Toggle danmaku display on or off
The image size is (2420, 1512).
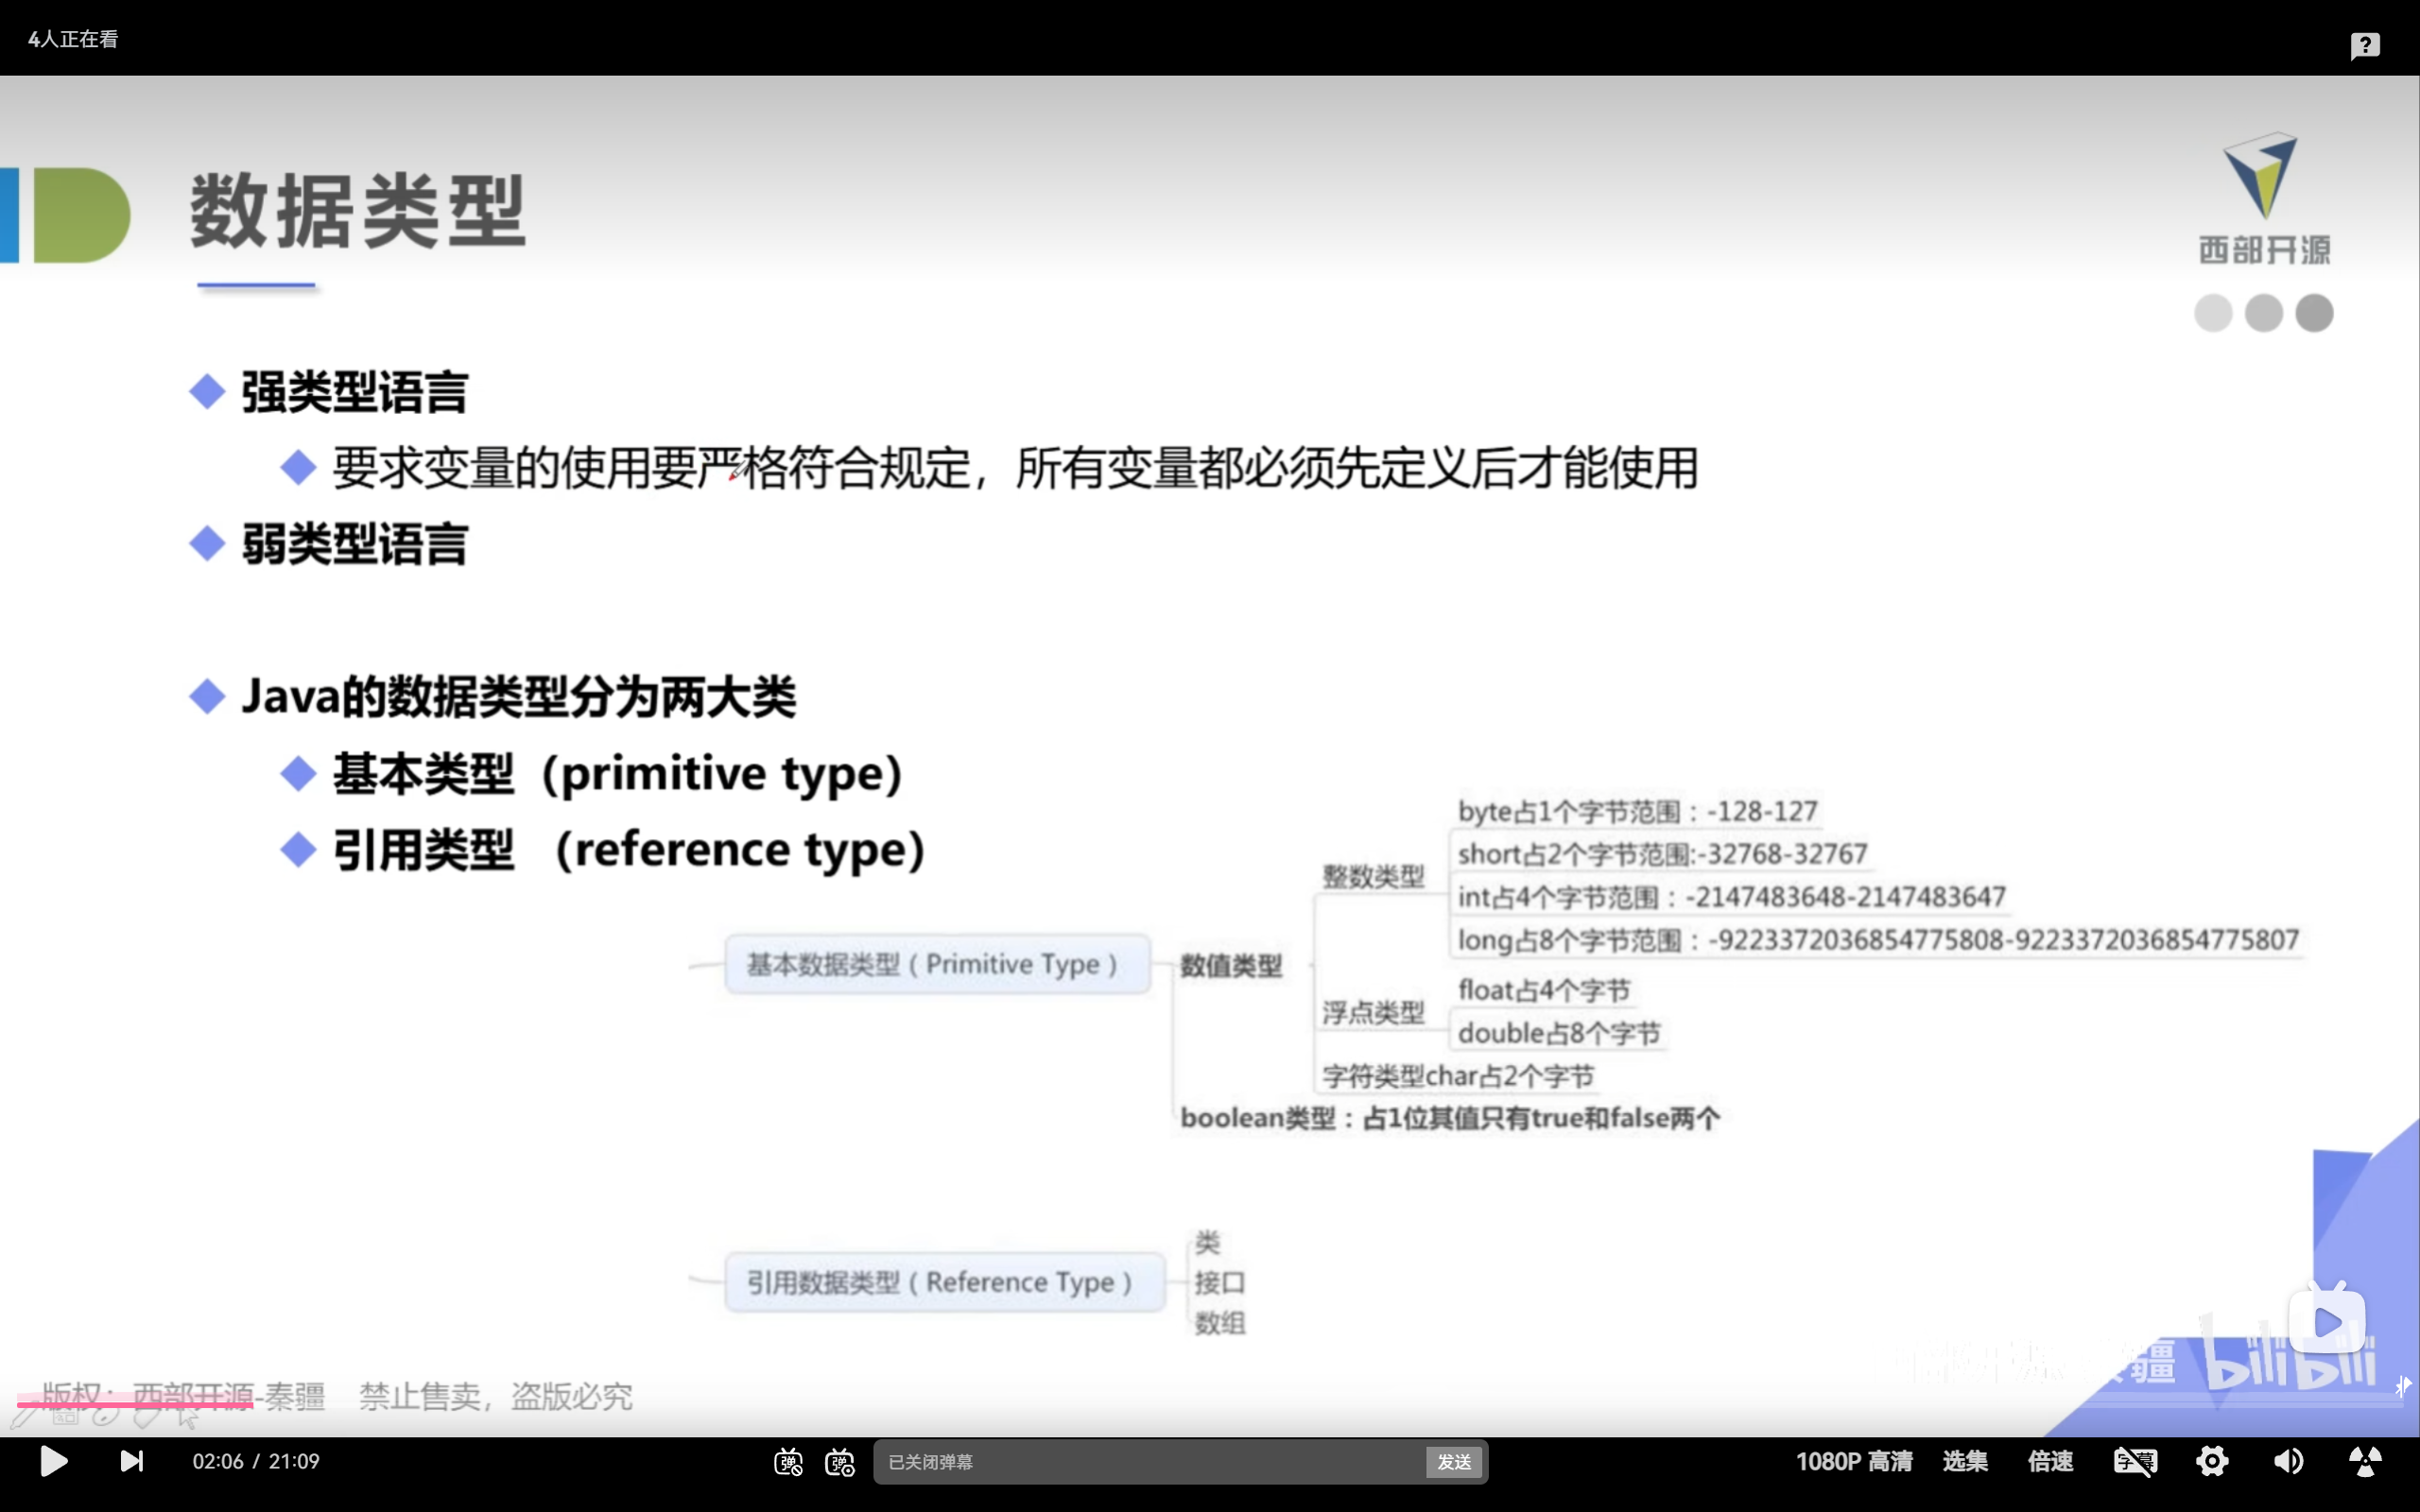coord(788,1462)
